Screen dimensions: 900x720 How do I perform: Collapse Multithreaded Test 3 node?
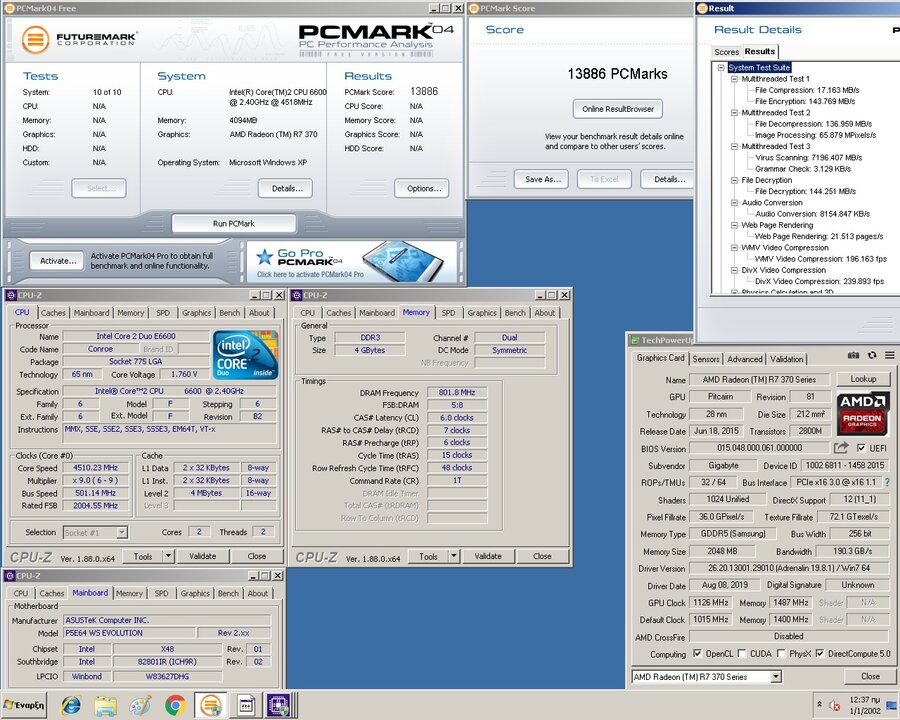click(734, 146)
